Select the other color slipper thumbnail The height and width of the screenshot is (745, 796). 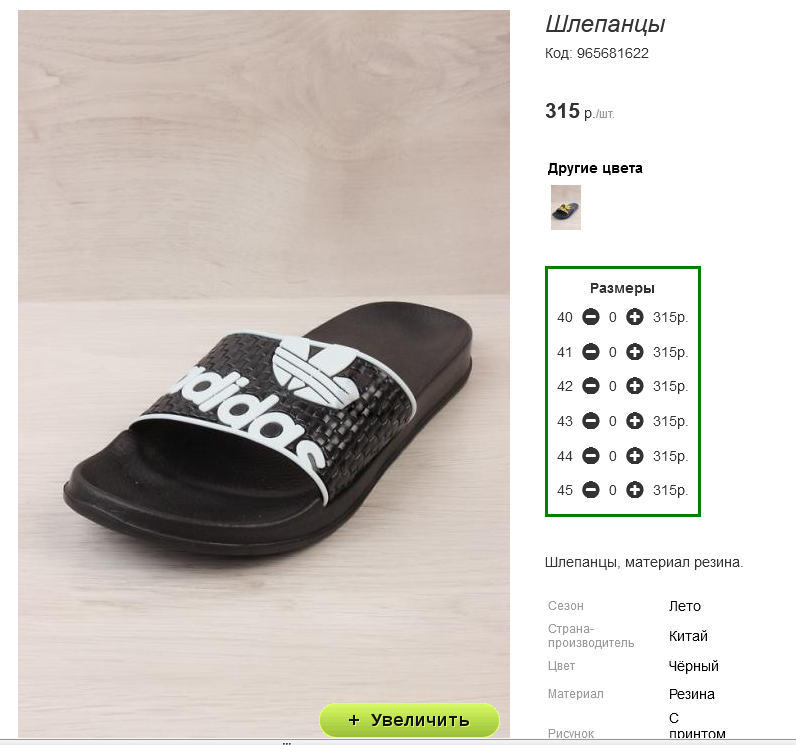click(566, 207)
